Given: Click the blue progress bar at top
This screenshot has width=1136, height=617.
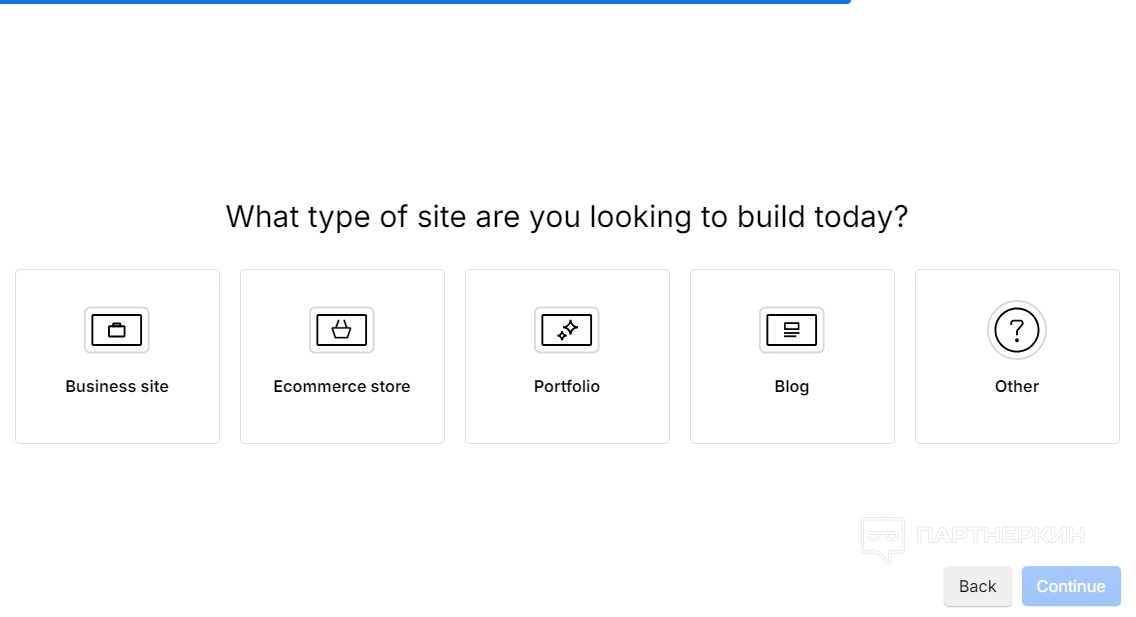Looking at the screenshot, I should (425, 2).
